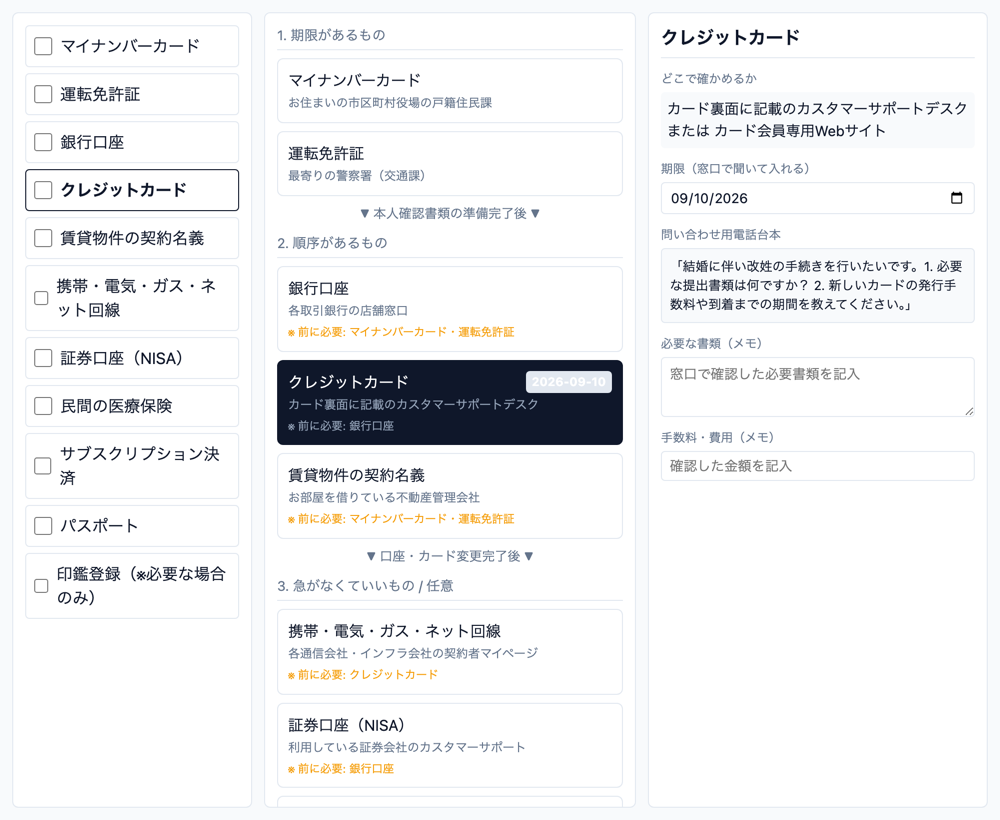Check the マイナンバーカード checkbox
Viewport: 1000px width, 820px height.
tap(43, 46)
